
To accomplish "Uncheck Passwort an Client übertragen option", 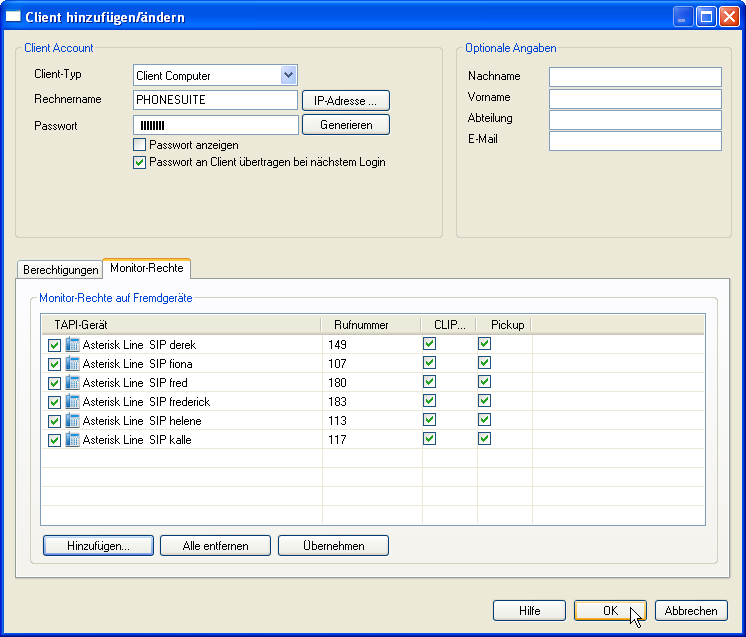I will (140, 162).
